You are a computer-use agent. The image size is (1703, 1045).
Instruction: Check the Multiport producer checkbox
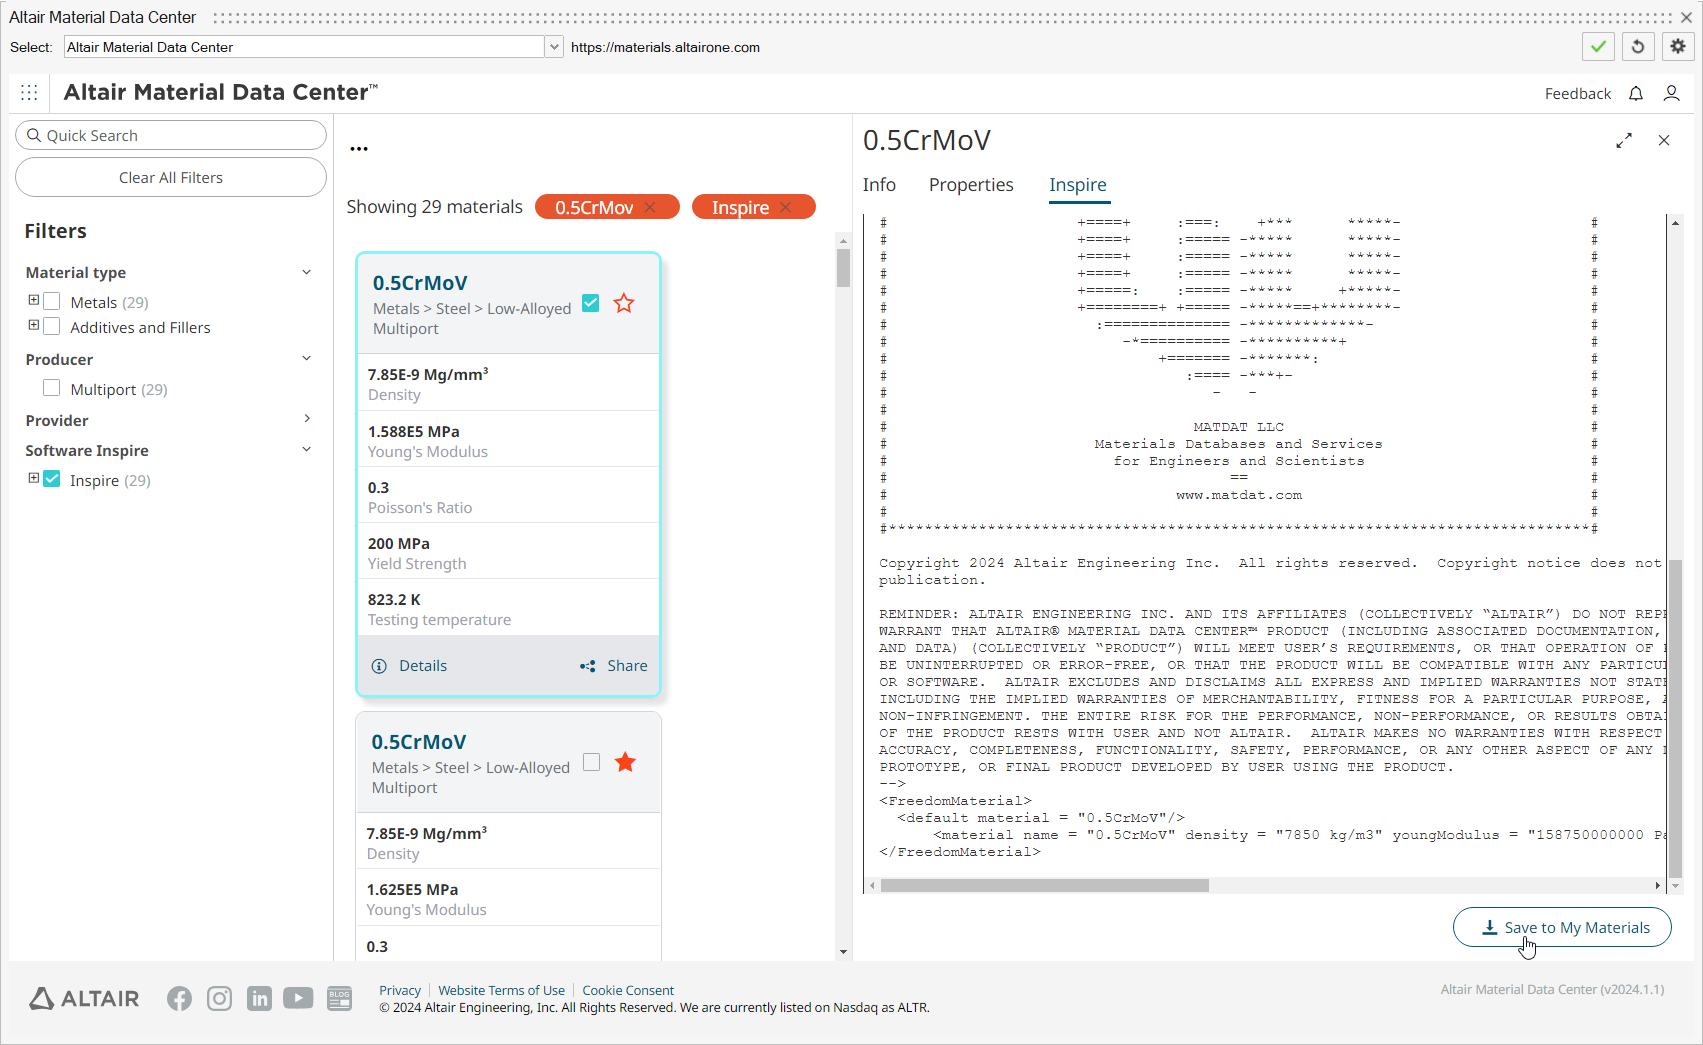[52, 389]
